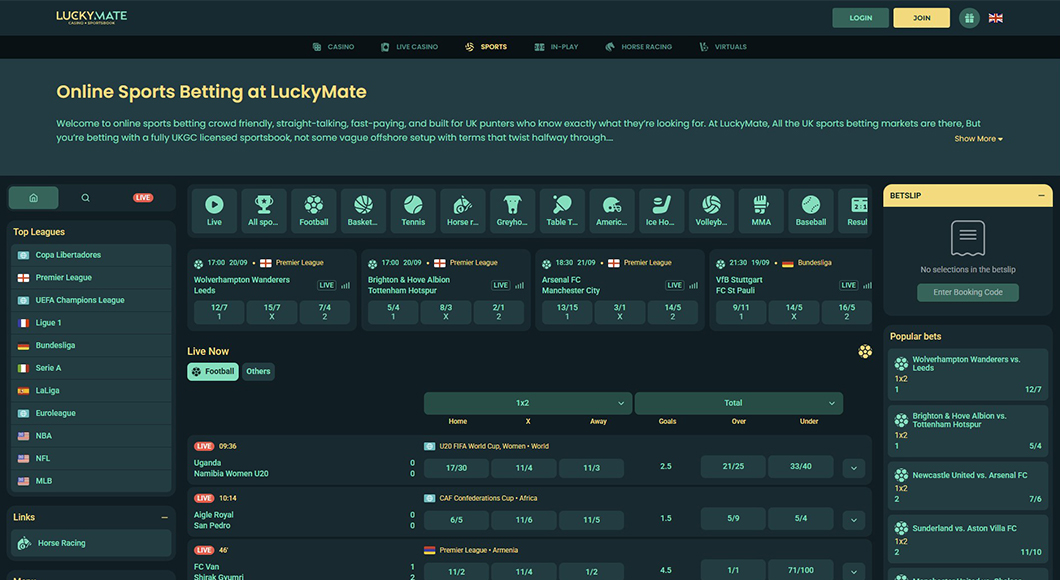Open the Total market dropdown
Image resolution: width=1060 pixels, height=580 pixels.
tap(738, 403)
